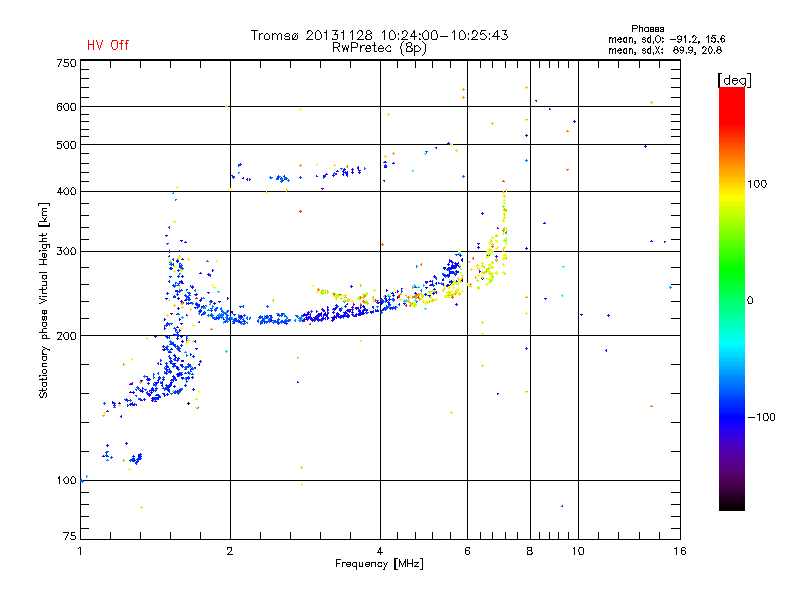The height and width of the screenshot is (600, 800).
Task: Click the y-axis label '300'
Action: 66,252
